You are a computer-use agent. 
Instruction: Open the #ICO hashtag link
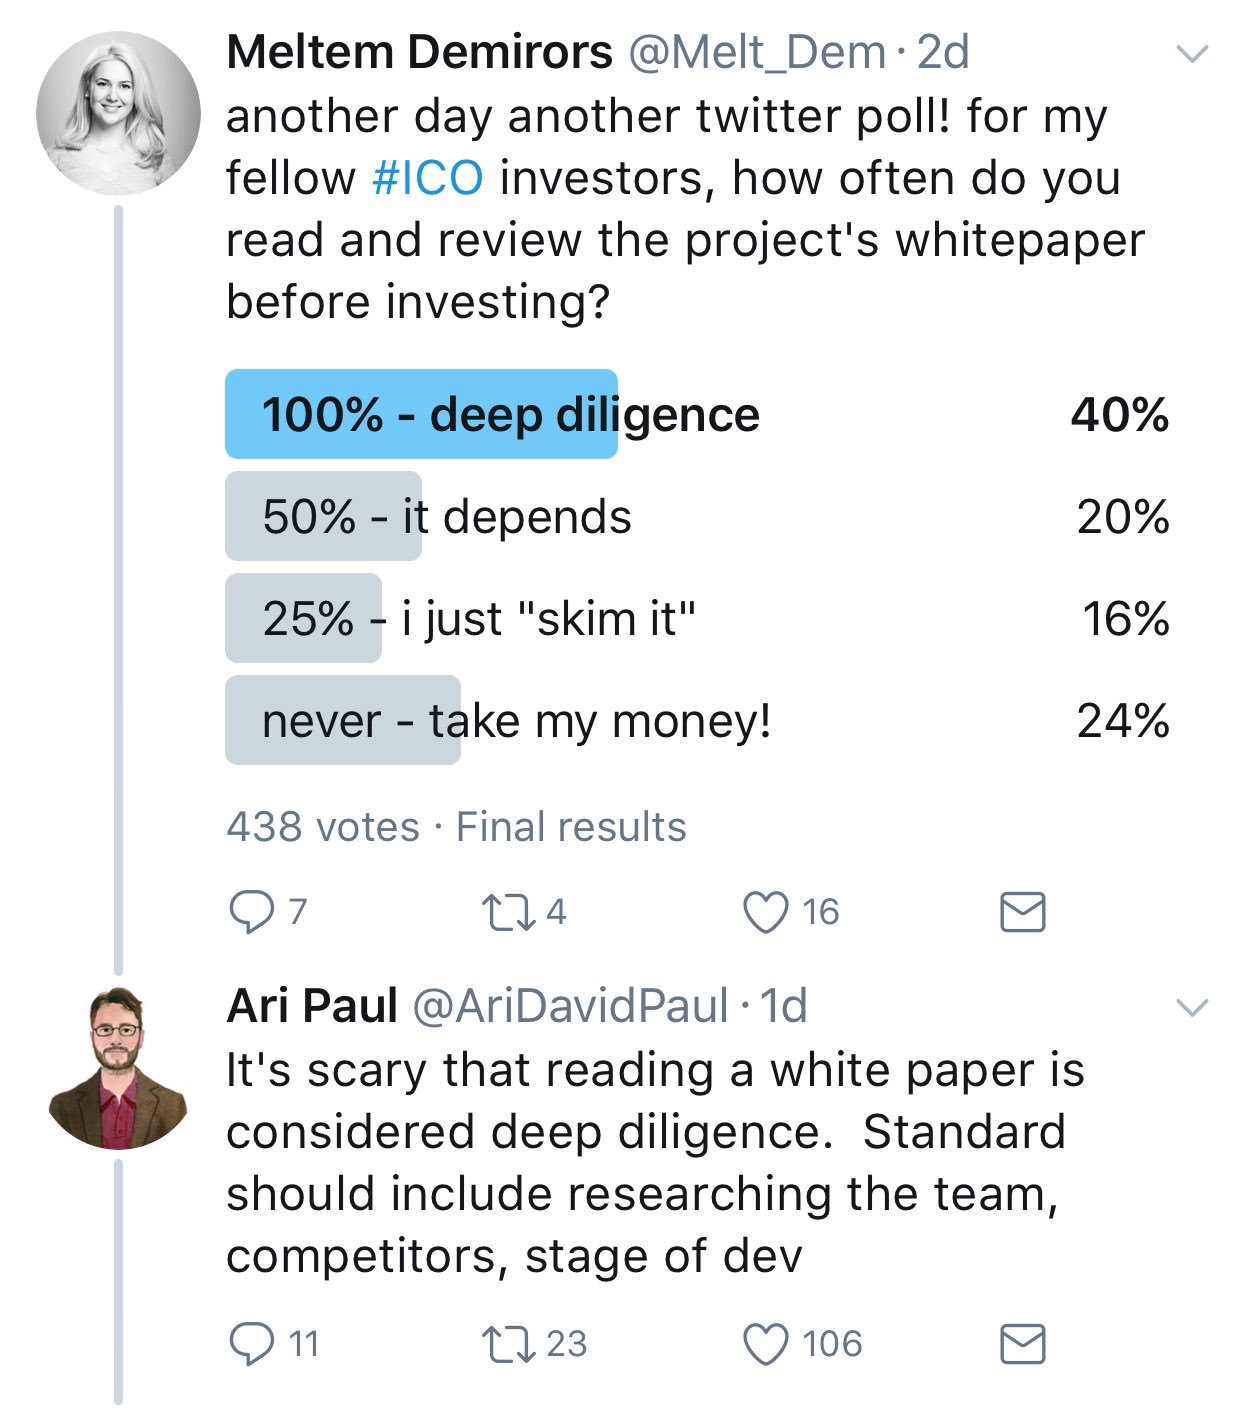tap(427, 178)
